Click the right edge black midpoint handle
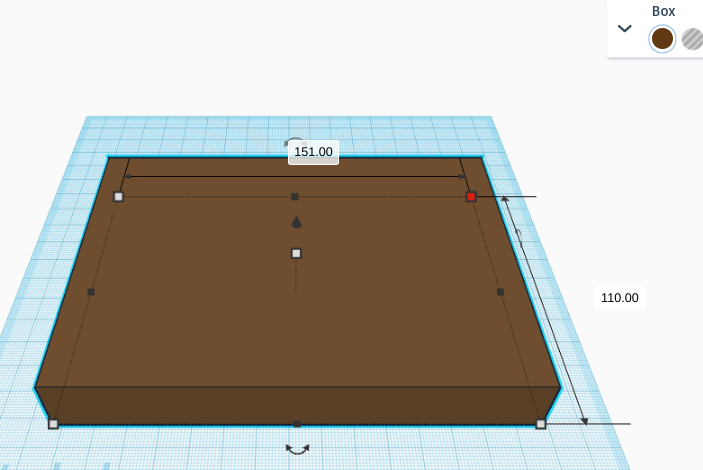Image resolution: width=703 pixels, height=470 pixels. click(500, 292)
